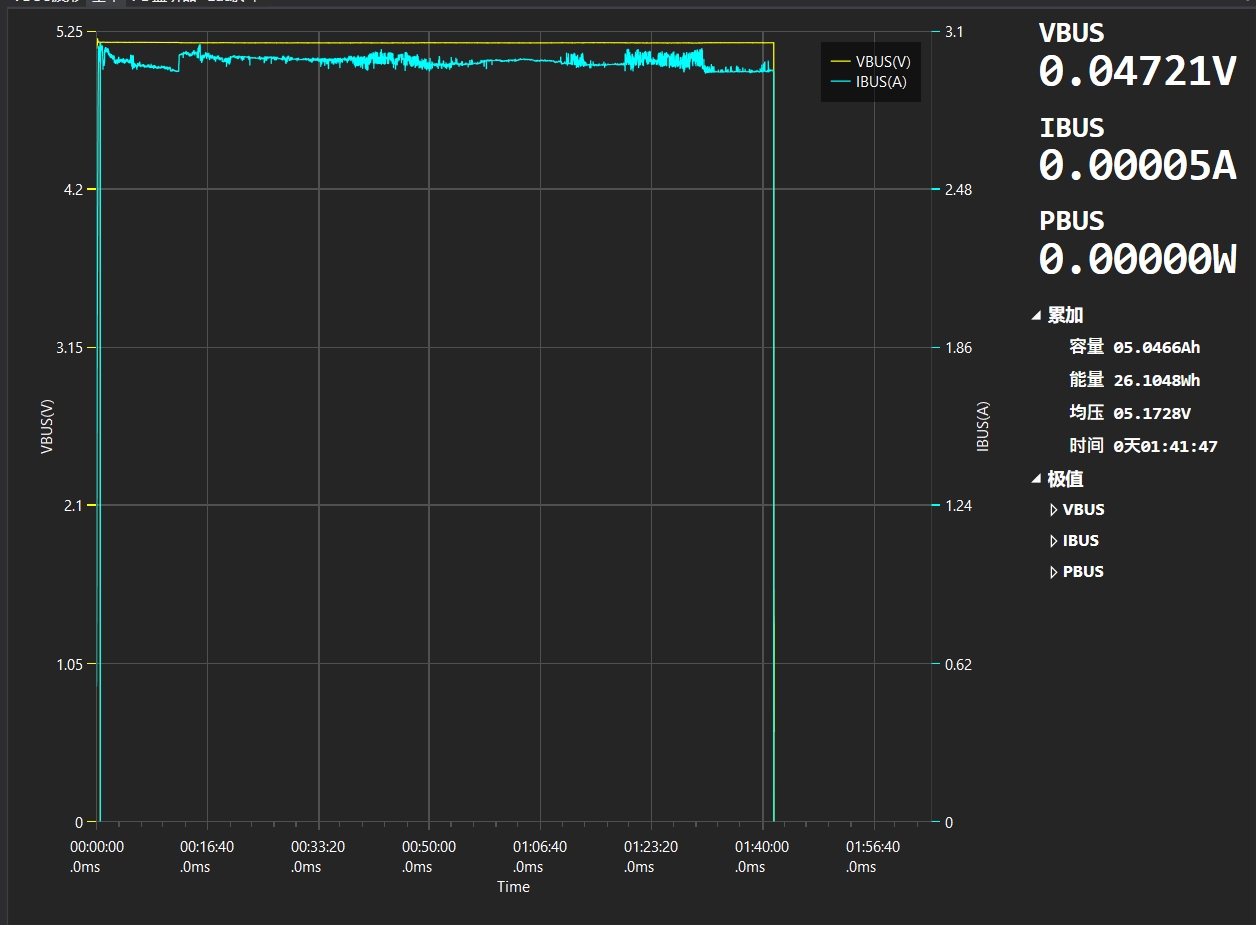Image resolution: width=1256 pixels, height=925 pixels.
Task: Click the 1.86 right axis tick label
Action: coord(958,348)
